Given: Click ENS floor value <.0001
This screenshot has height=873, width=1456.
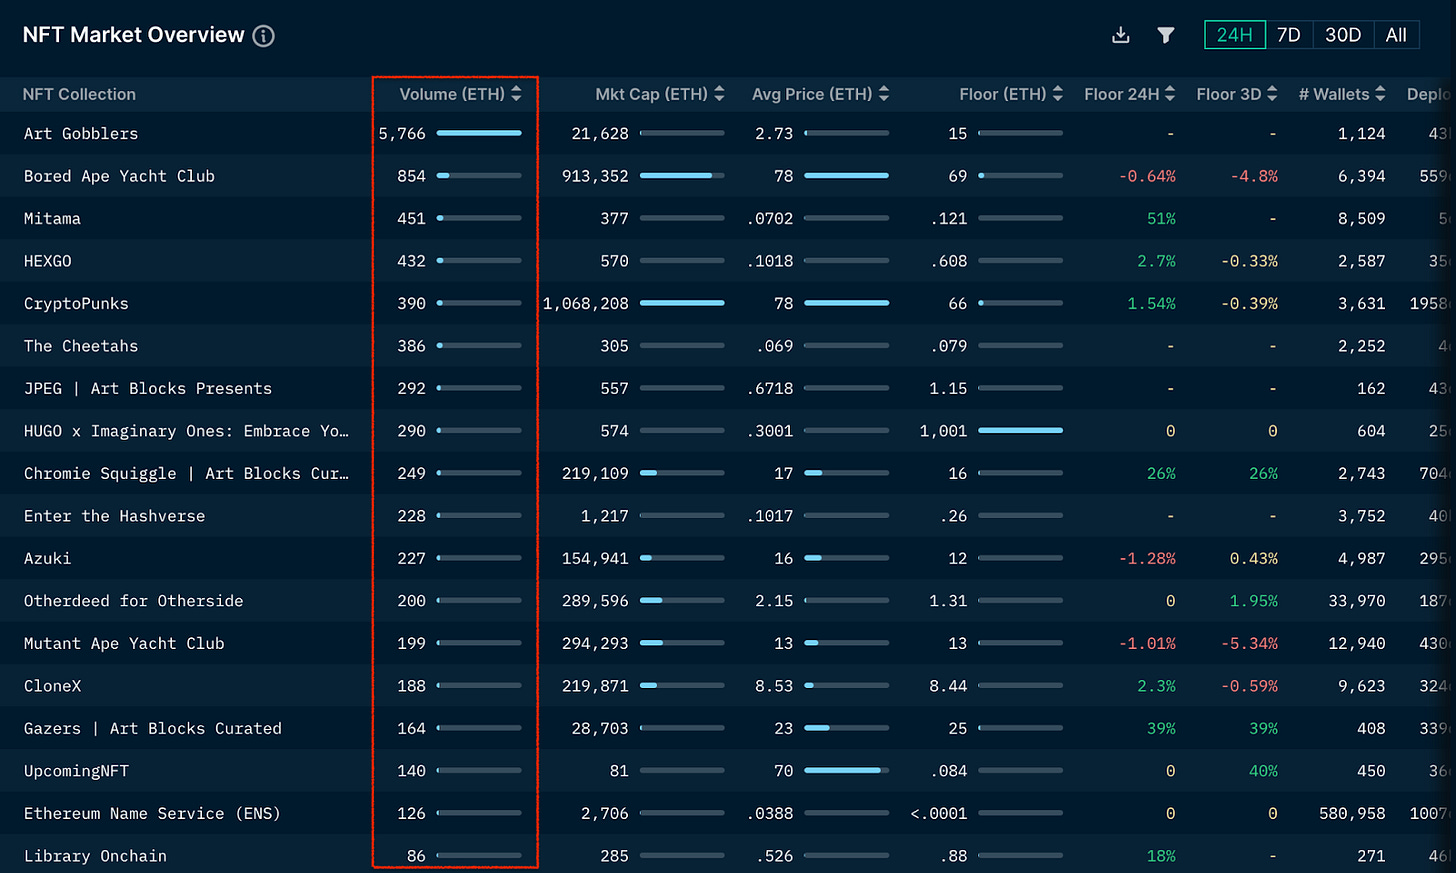Looking at the screenshot, I should (x=939, y=813).
